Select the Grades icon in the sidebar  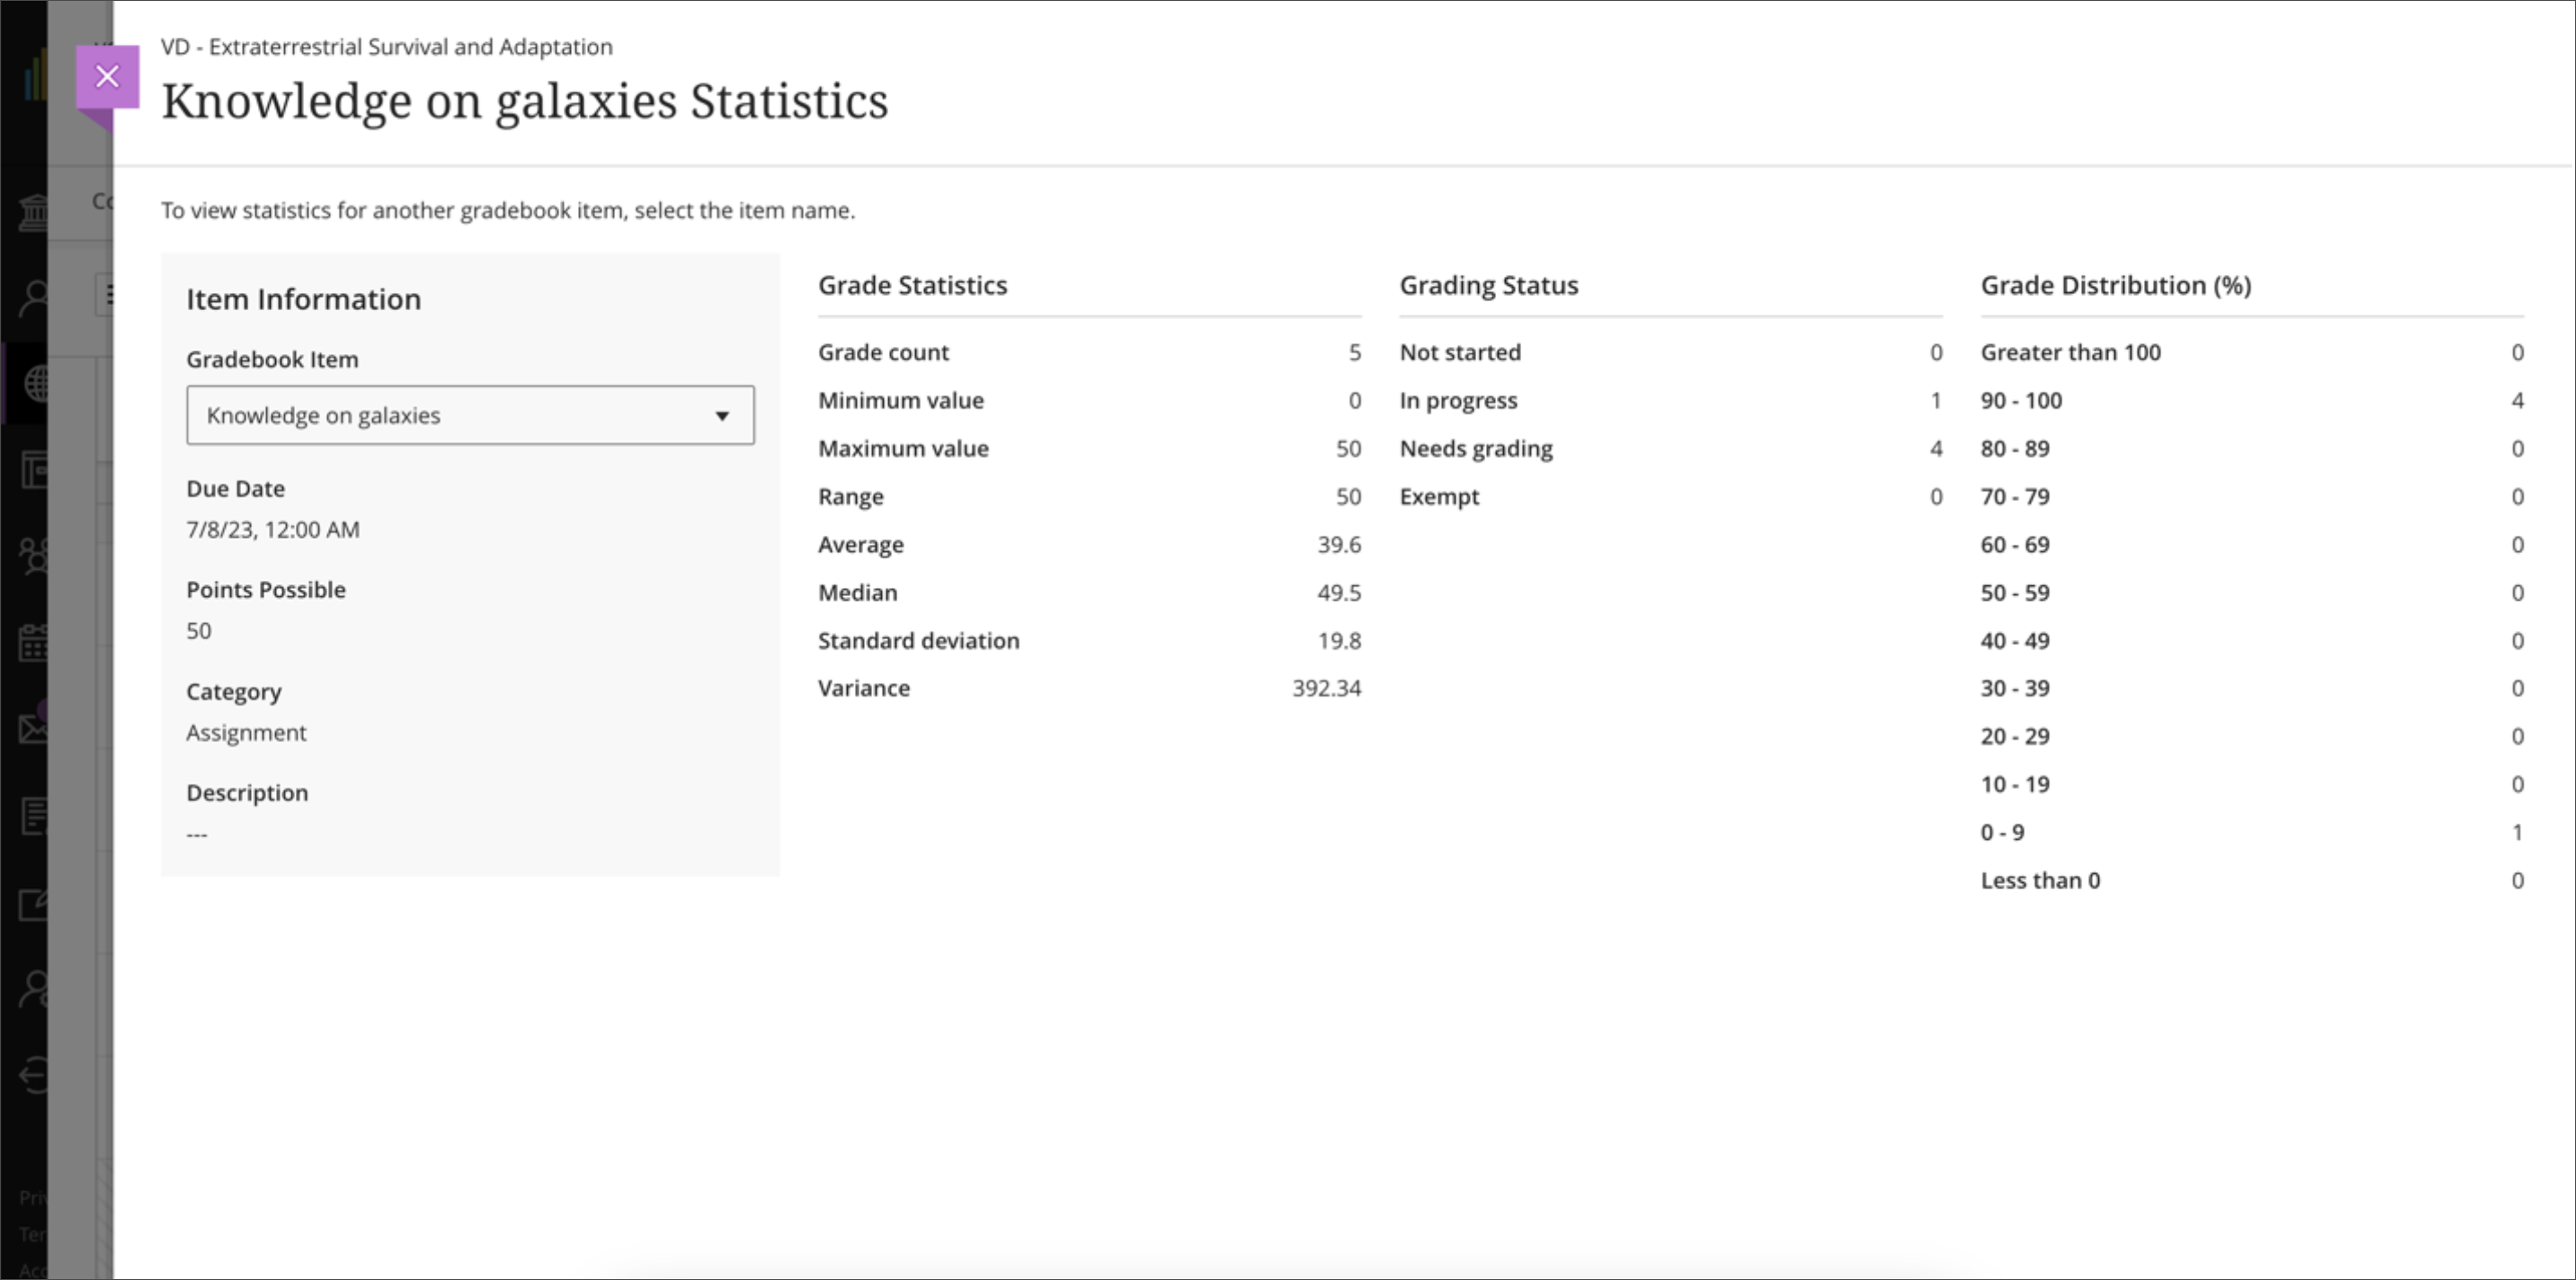(33, 815)
